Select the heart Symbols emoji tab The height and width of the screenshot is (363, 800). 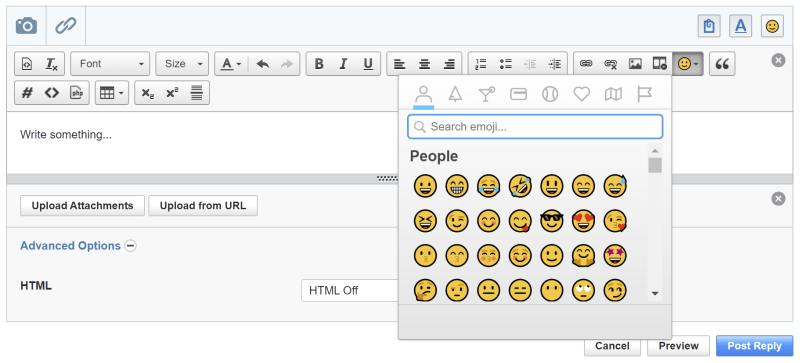coord(582,94)
